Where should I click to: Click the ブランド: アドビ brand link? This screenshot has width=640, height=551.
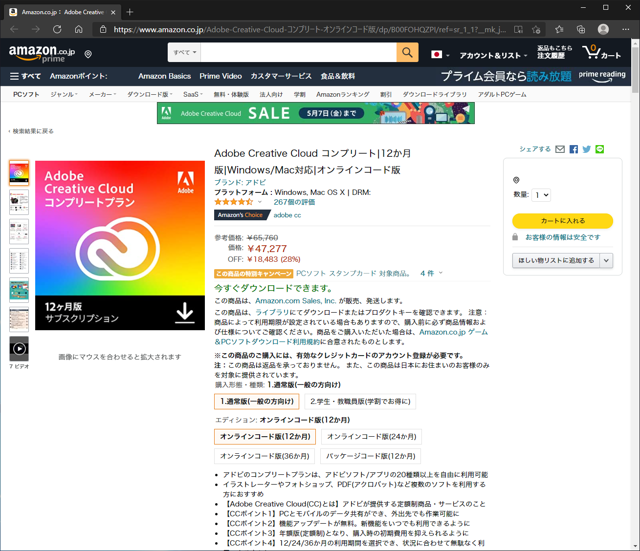pos(240,182)
